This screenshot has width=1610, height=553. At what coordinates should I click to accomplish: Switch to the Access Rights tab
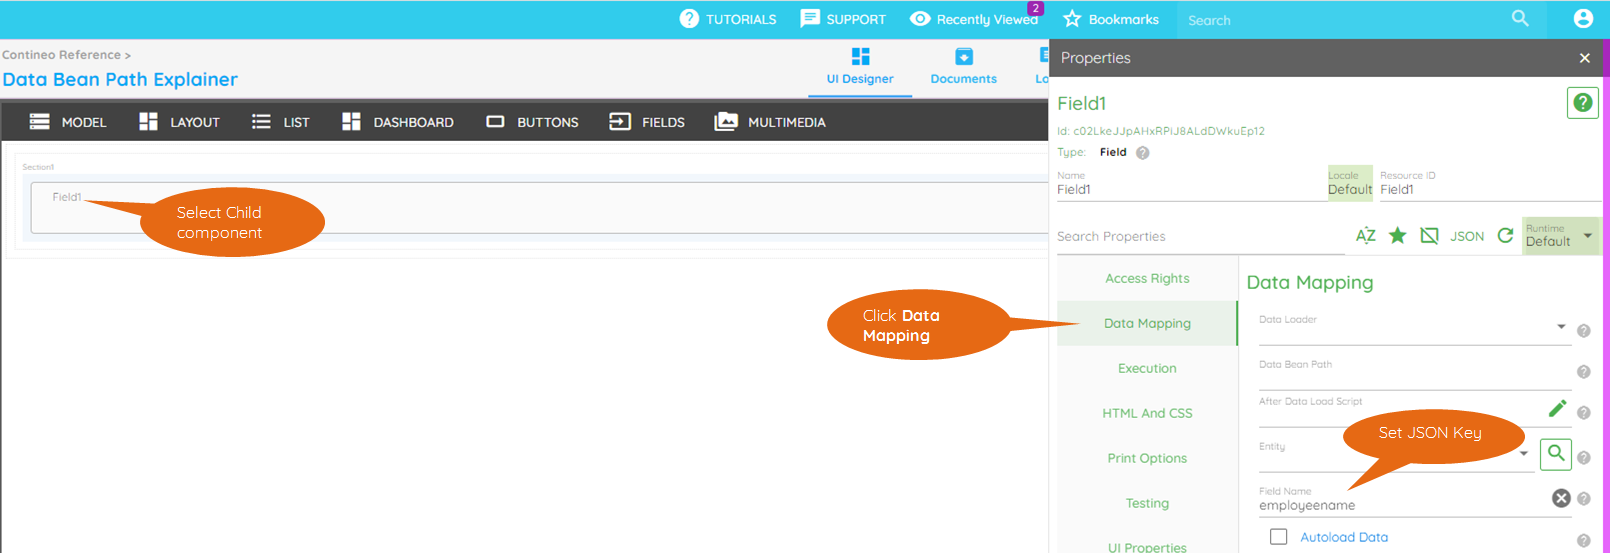1147,279
